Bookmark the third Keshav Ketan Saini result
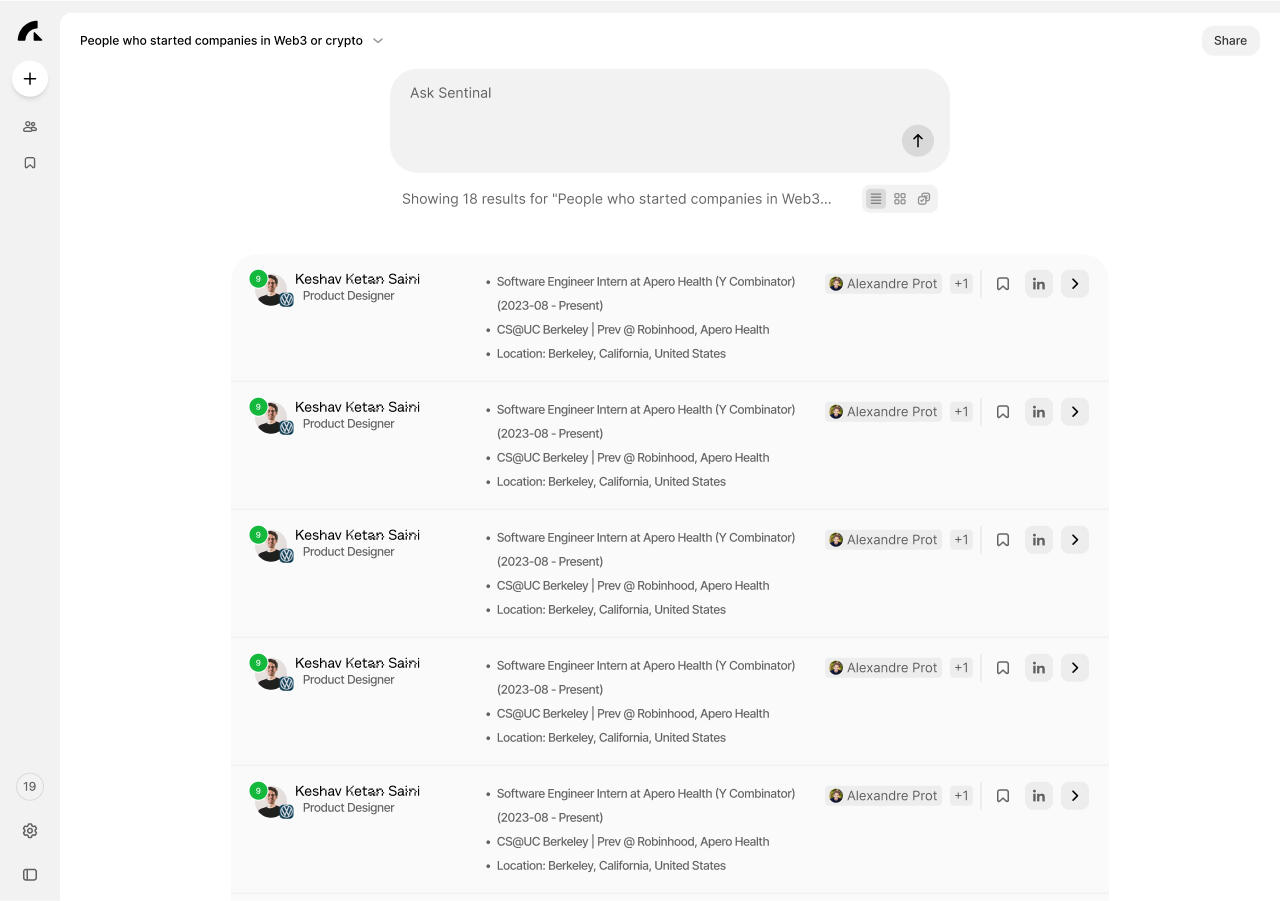1280x901 pixels. pyautogui.click(x=1003, y=540)
